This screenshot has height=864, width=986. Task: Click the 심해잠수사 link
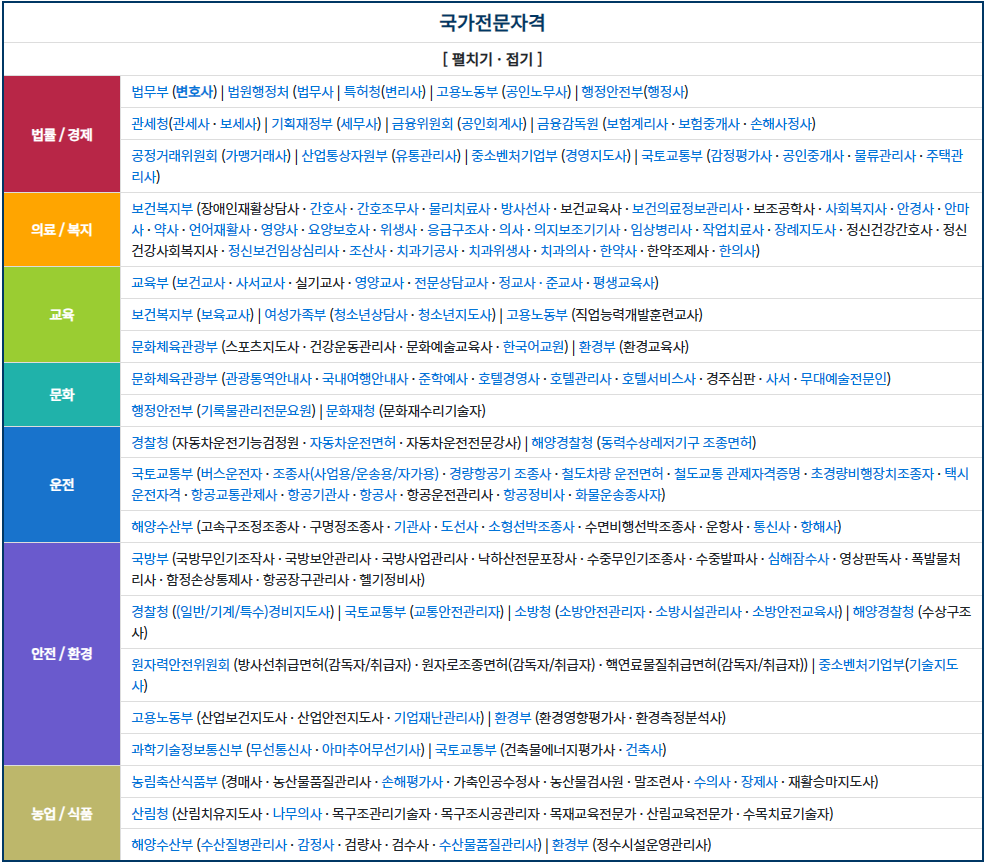(x=799, y=559)
